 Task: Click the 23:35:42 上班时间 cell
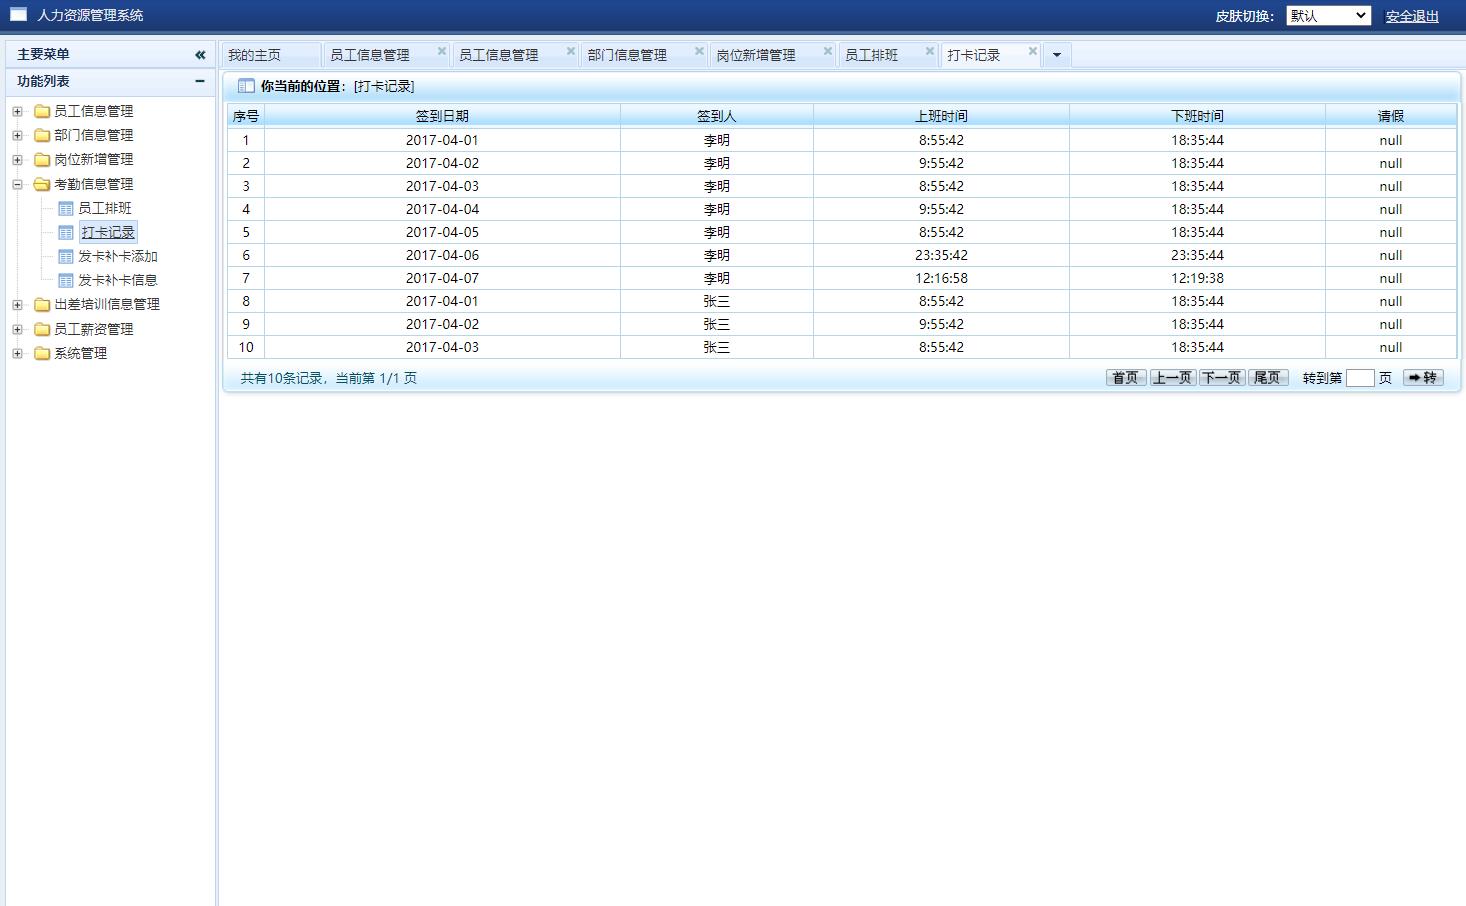(x=942, y=255)
